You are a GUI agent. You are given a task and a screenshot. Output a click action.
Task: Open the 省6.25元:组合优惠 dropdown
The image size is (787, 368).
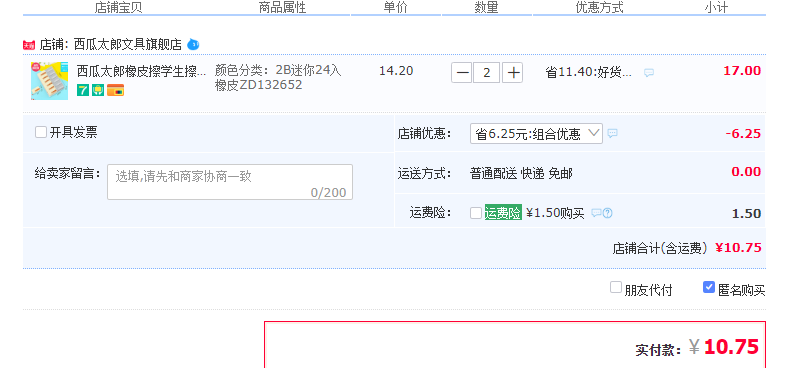tap(536, 134)
